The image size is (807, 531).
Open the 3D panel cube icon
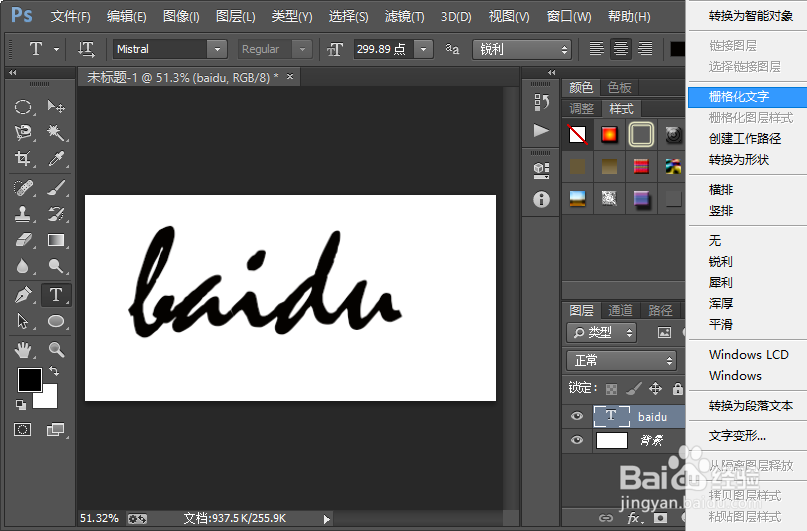click(541, 170)
